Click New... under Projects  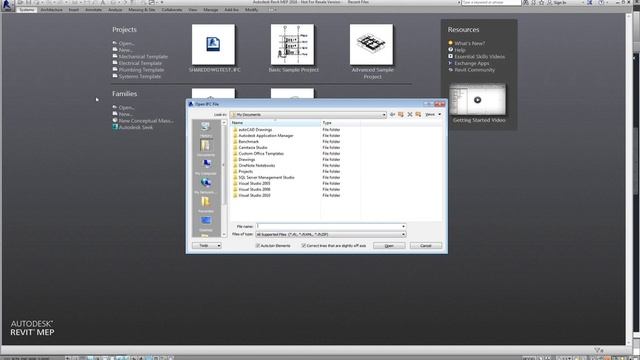(x=125, y=50)
